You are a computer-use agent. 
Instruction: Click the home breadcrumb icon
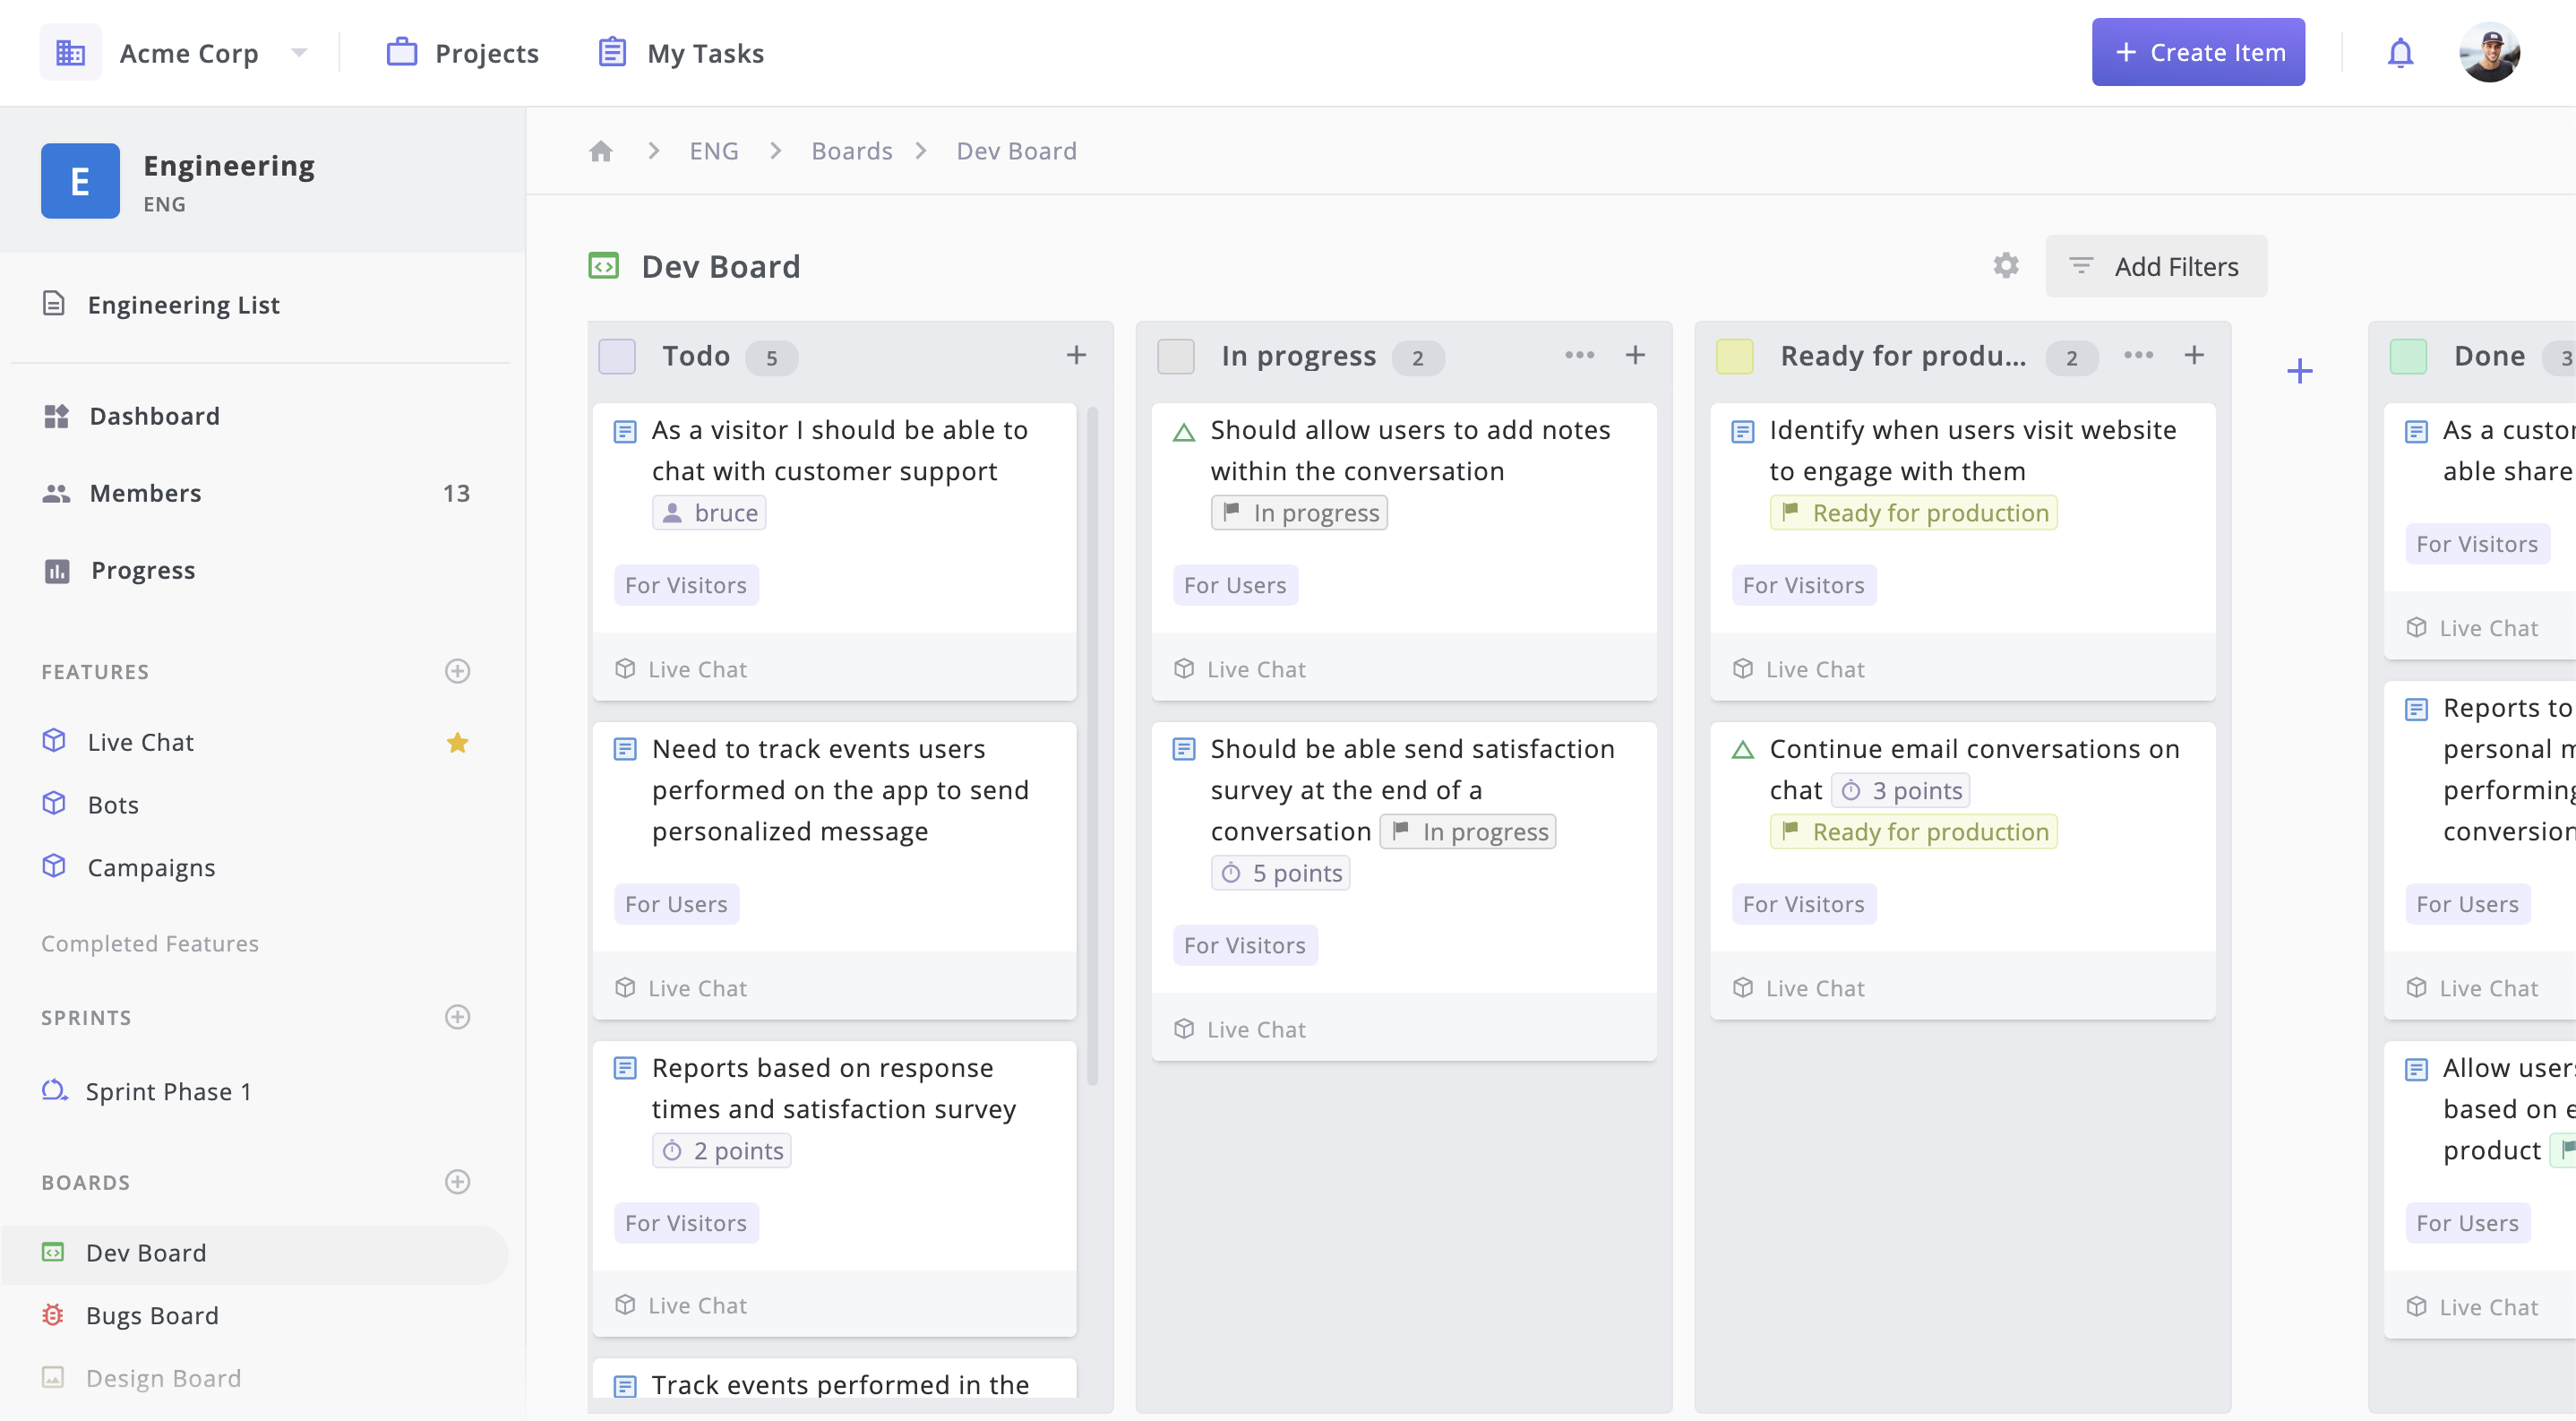pyautogui.click(x=600, y=151)
